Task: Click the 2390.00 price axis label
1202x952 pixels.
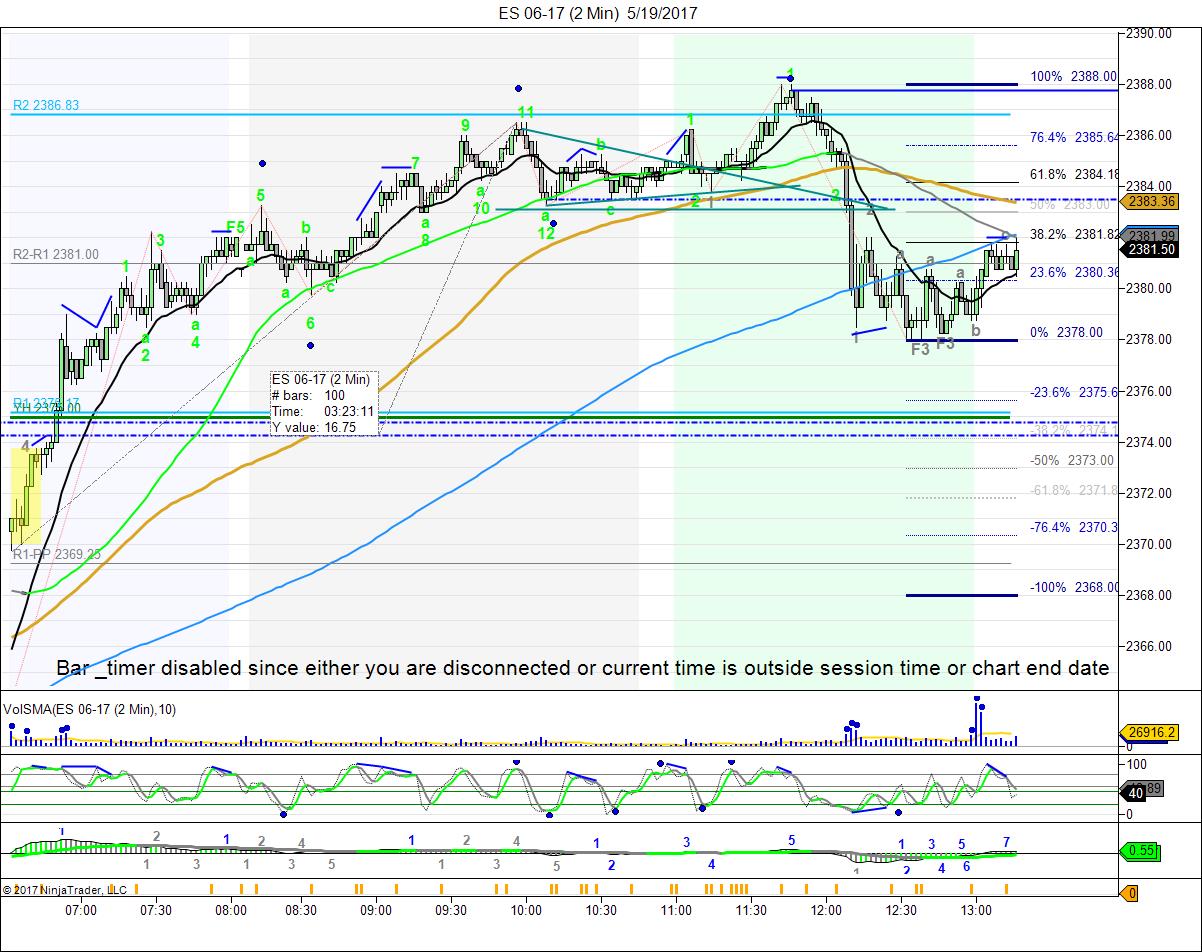Action: [1149, 33]
